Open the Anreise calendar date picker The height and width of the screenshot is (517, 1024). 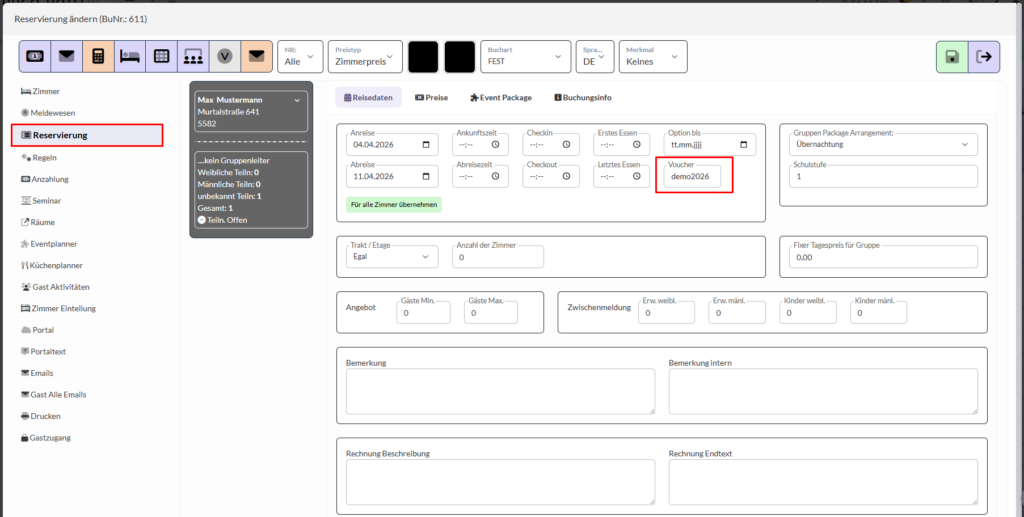click(x=428, y=146)
